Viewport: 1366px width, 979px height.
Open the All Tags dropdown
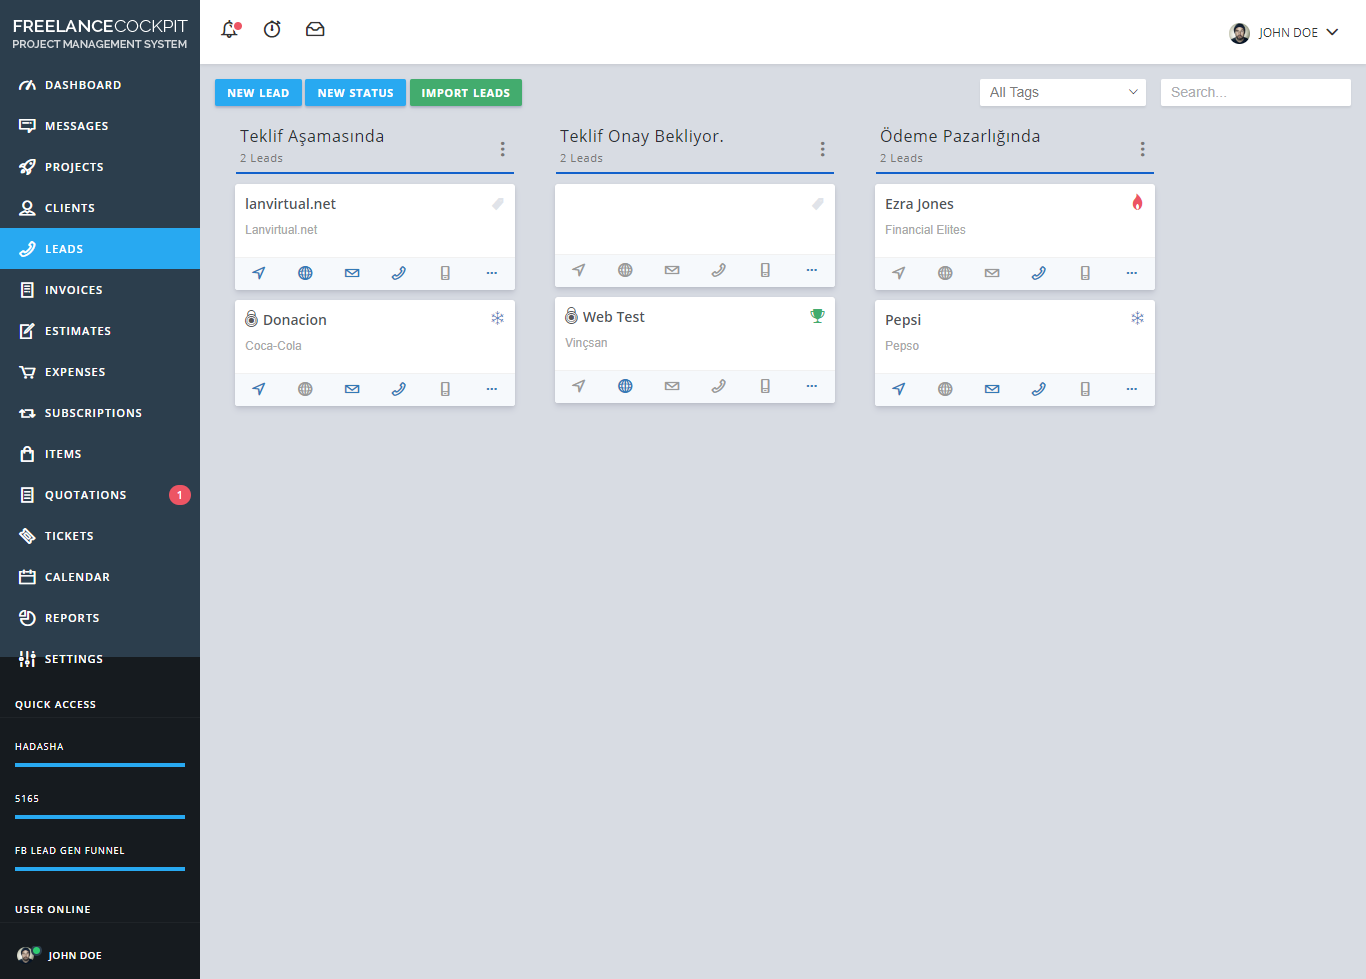pyautogui.click(x=1062, y=92)
